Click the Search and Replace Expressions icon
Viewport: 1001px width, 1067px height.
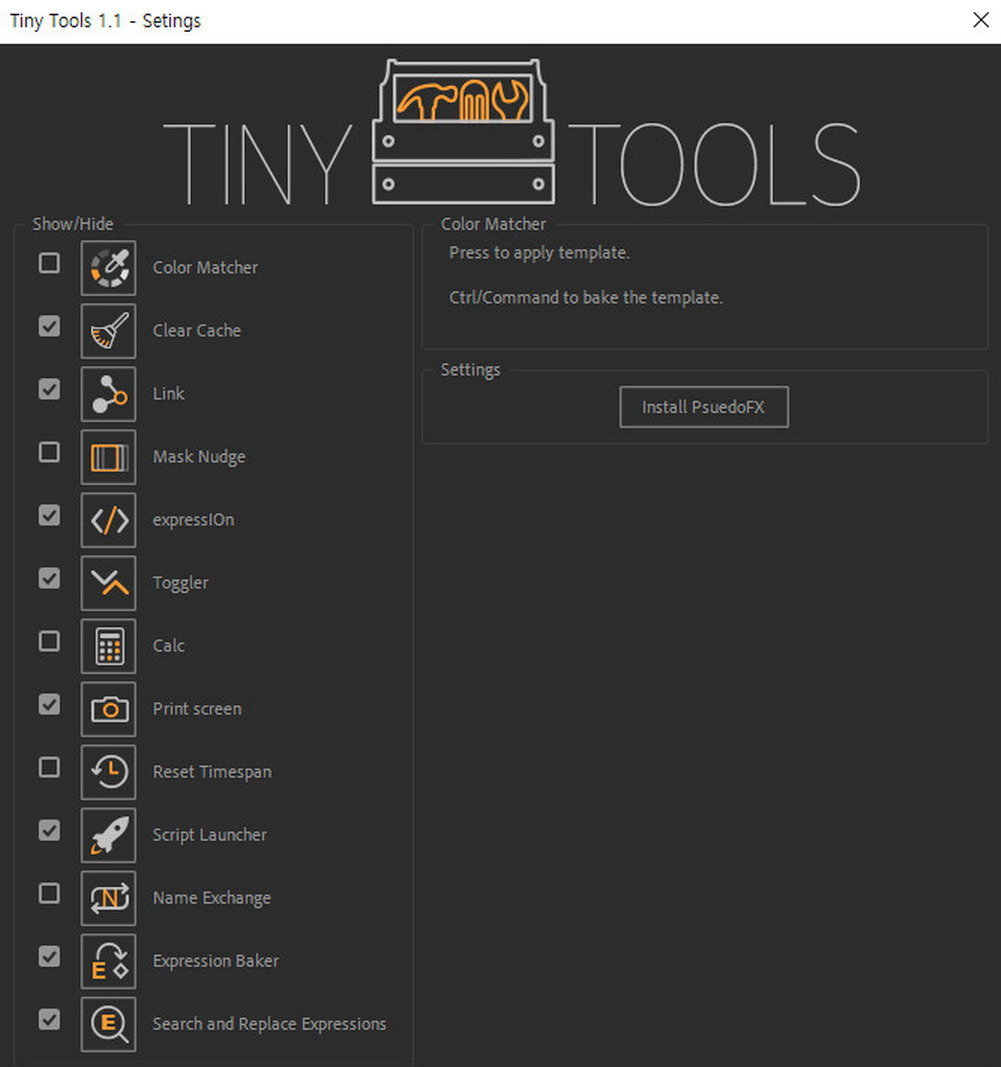pyautogui.click(x=108, y=1024)
